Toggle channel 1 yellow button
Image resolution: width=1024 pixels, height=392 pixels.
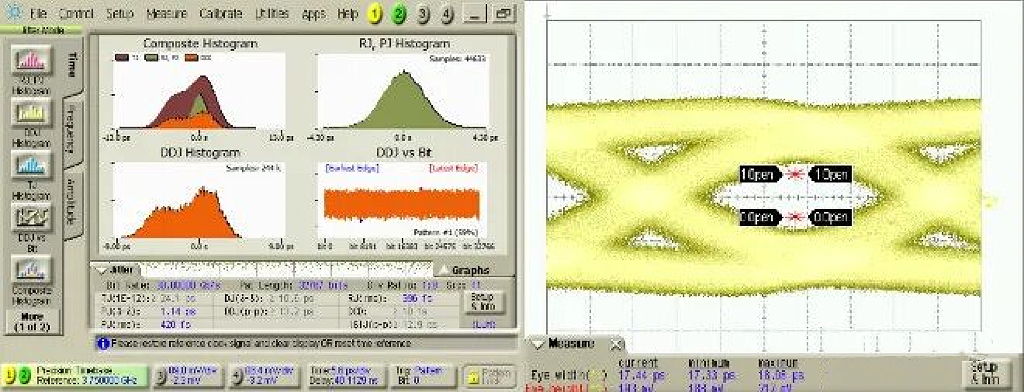[375, 14]
